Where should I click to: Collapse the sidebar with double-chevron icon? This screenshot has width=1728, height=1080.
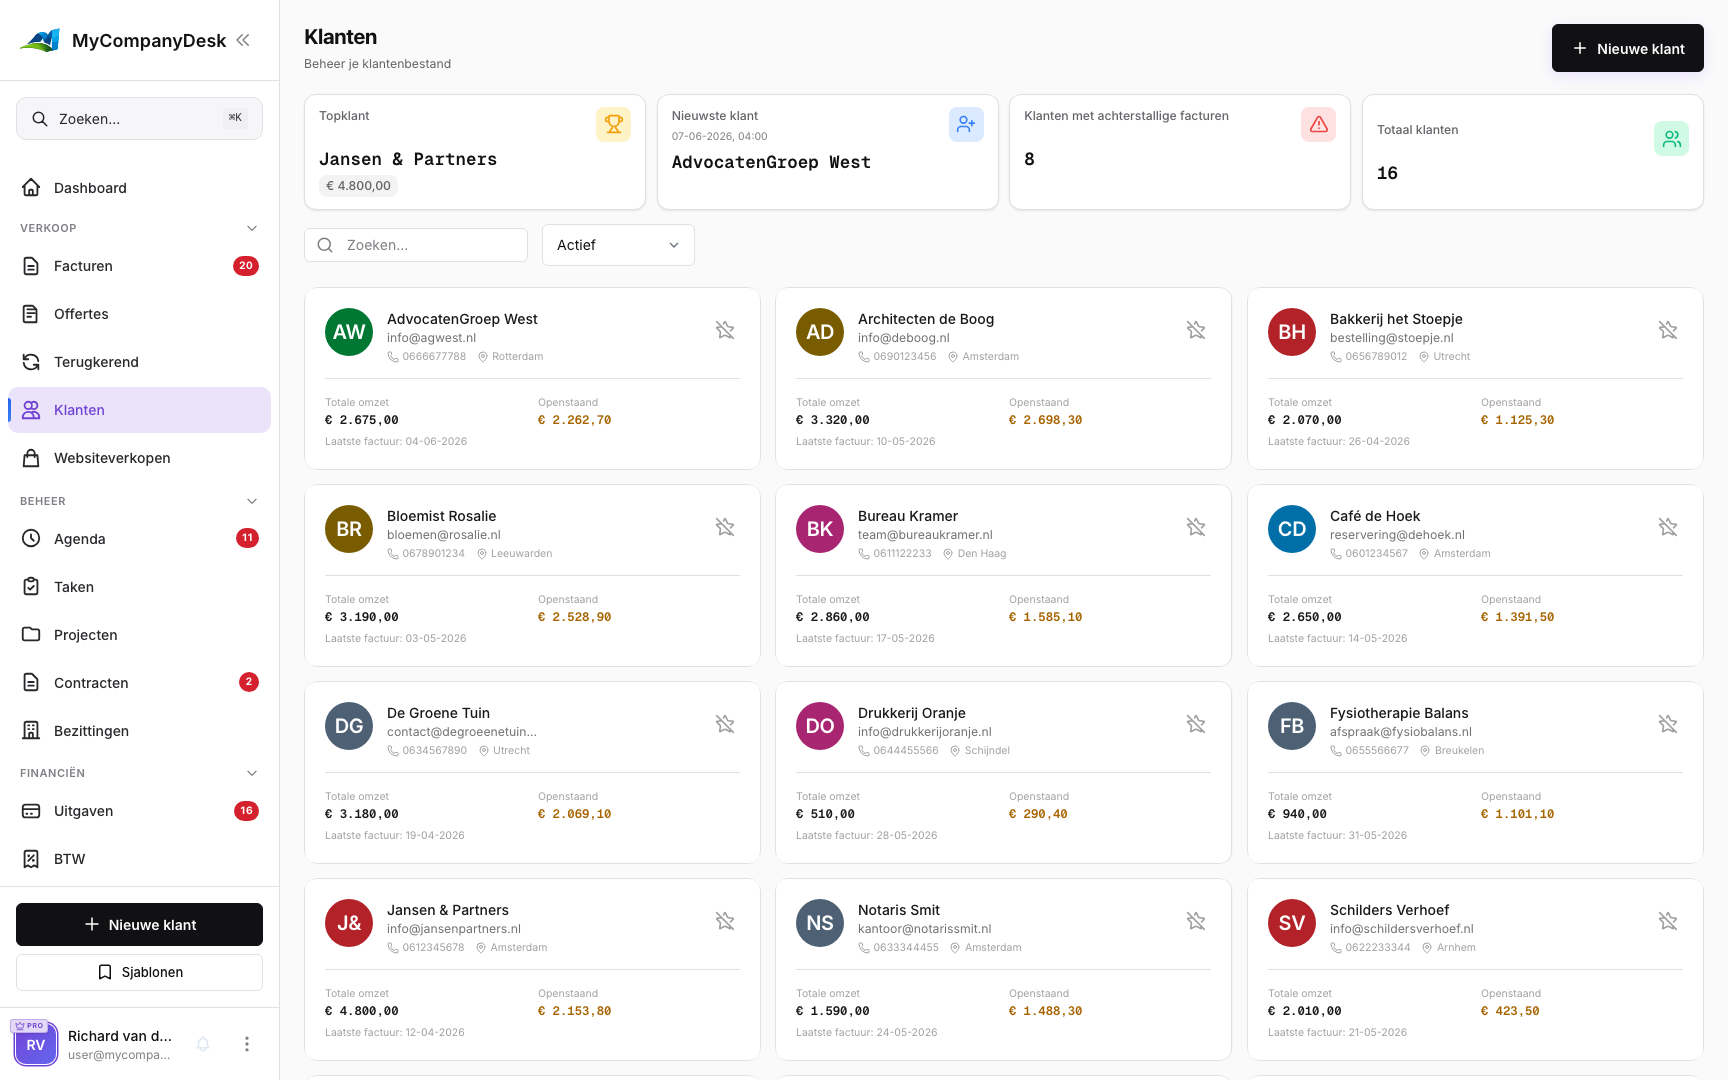[243, 40]
